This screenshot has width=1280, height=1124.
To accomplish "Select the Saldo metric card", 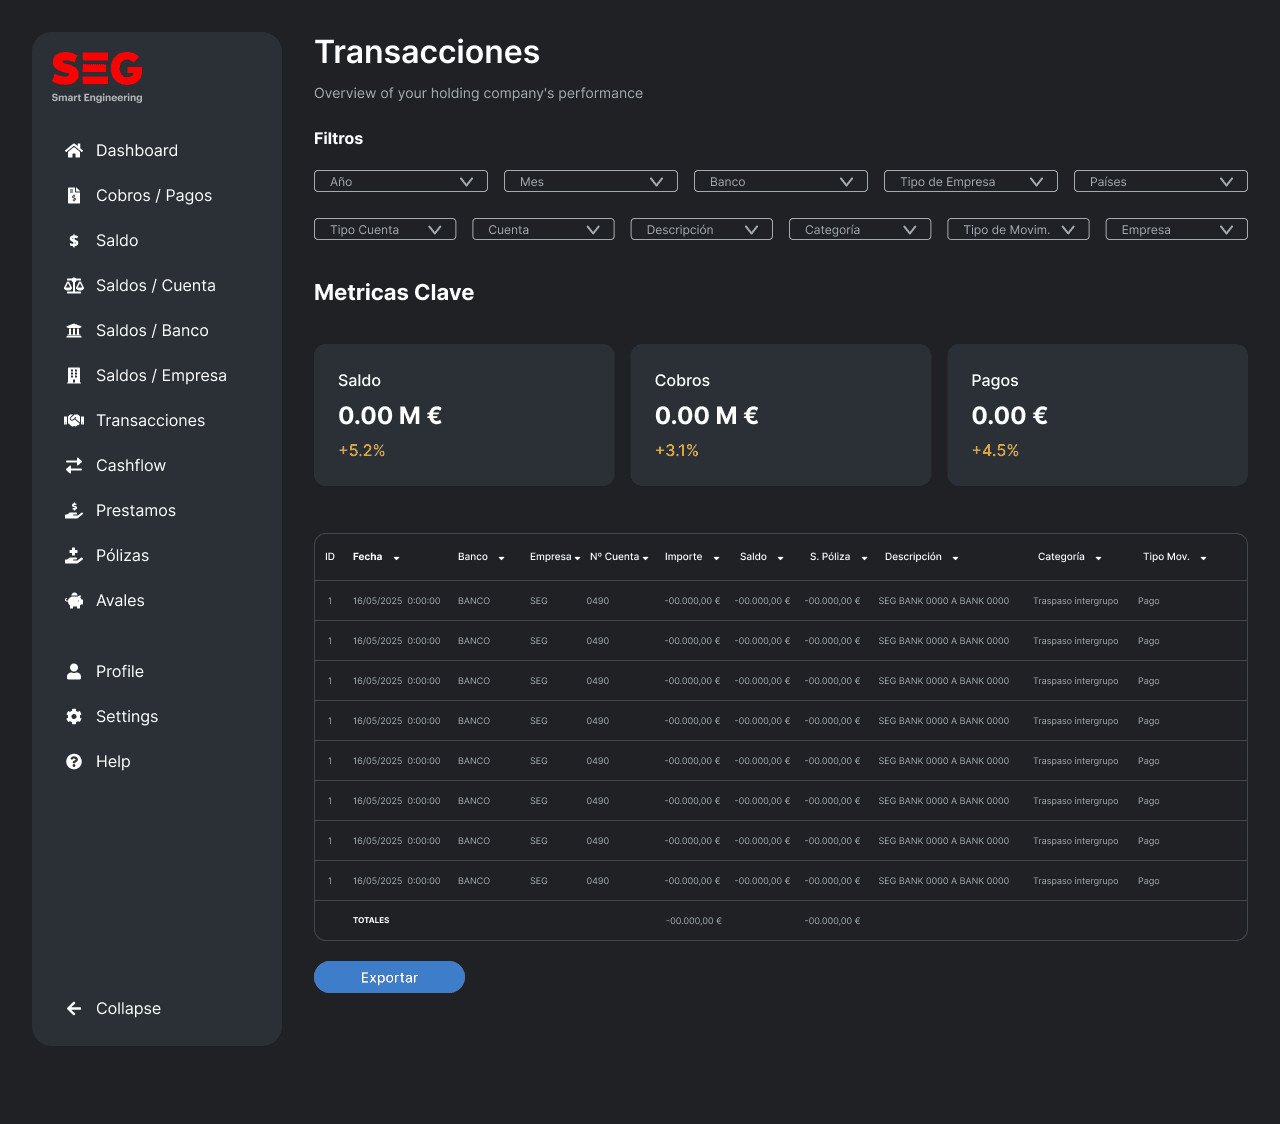I will [464, 415].
